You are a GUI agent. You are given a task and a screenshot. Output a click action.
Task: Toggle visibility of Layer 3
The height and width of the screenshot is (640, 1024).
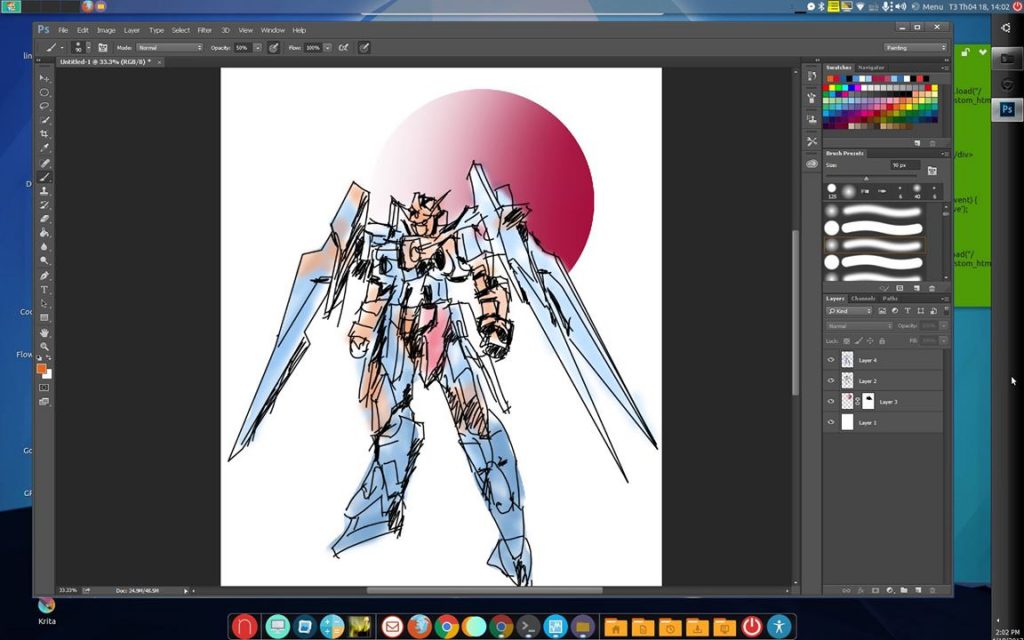(x=831, y=402)
